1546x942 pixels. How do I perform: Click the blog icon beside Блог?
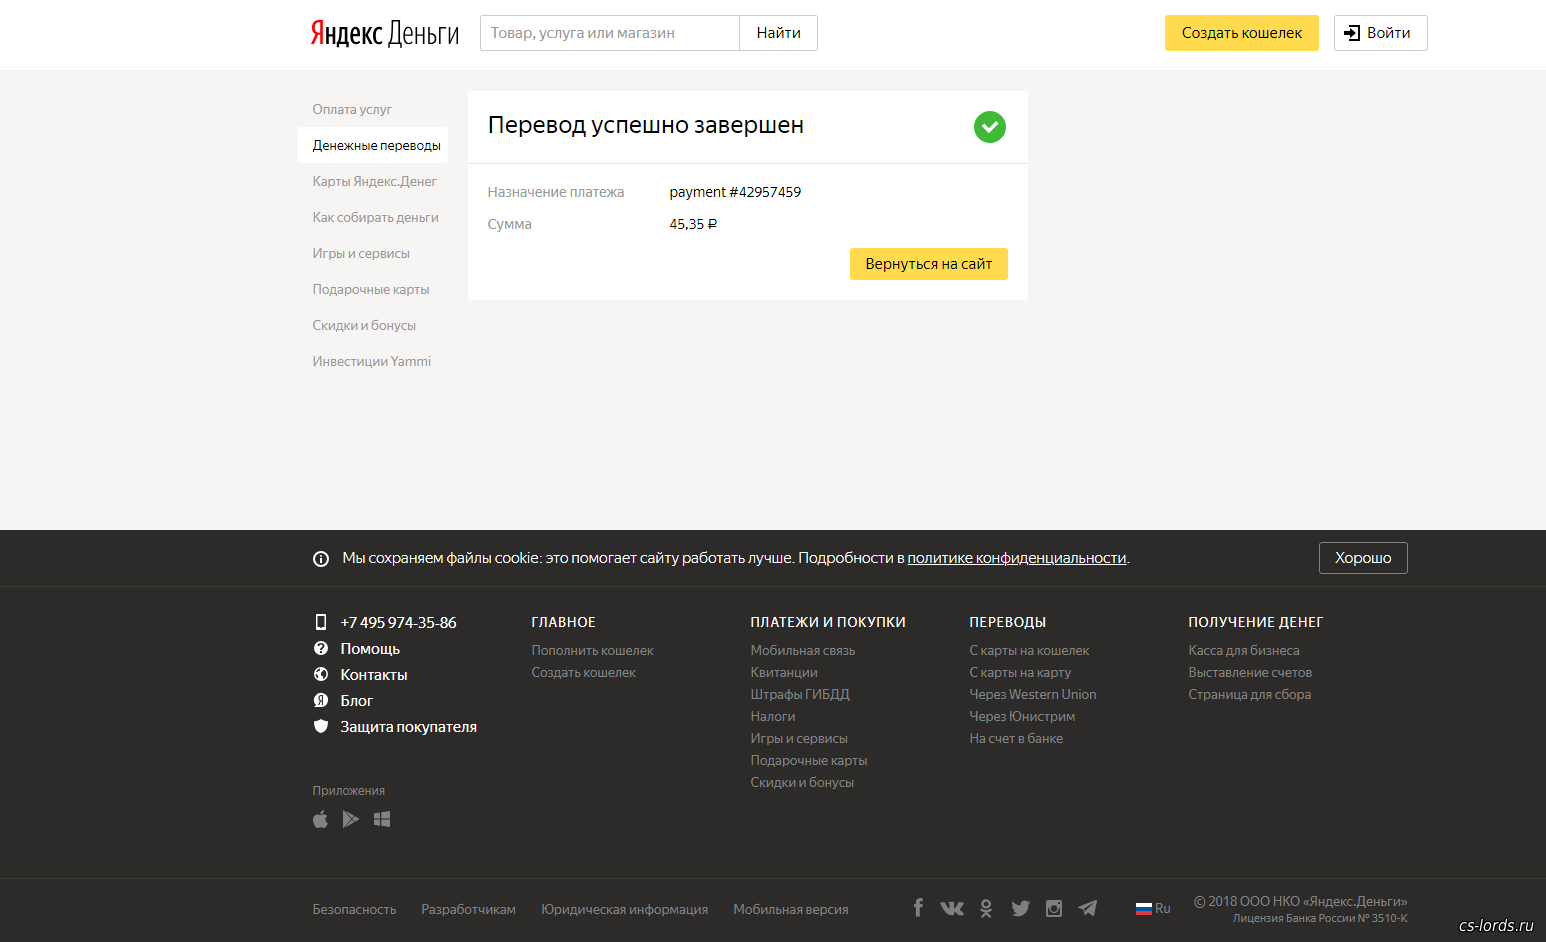coord(321,700)
